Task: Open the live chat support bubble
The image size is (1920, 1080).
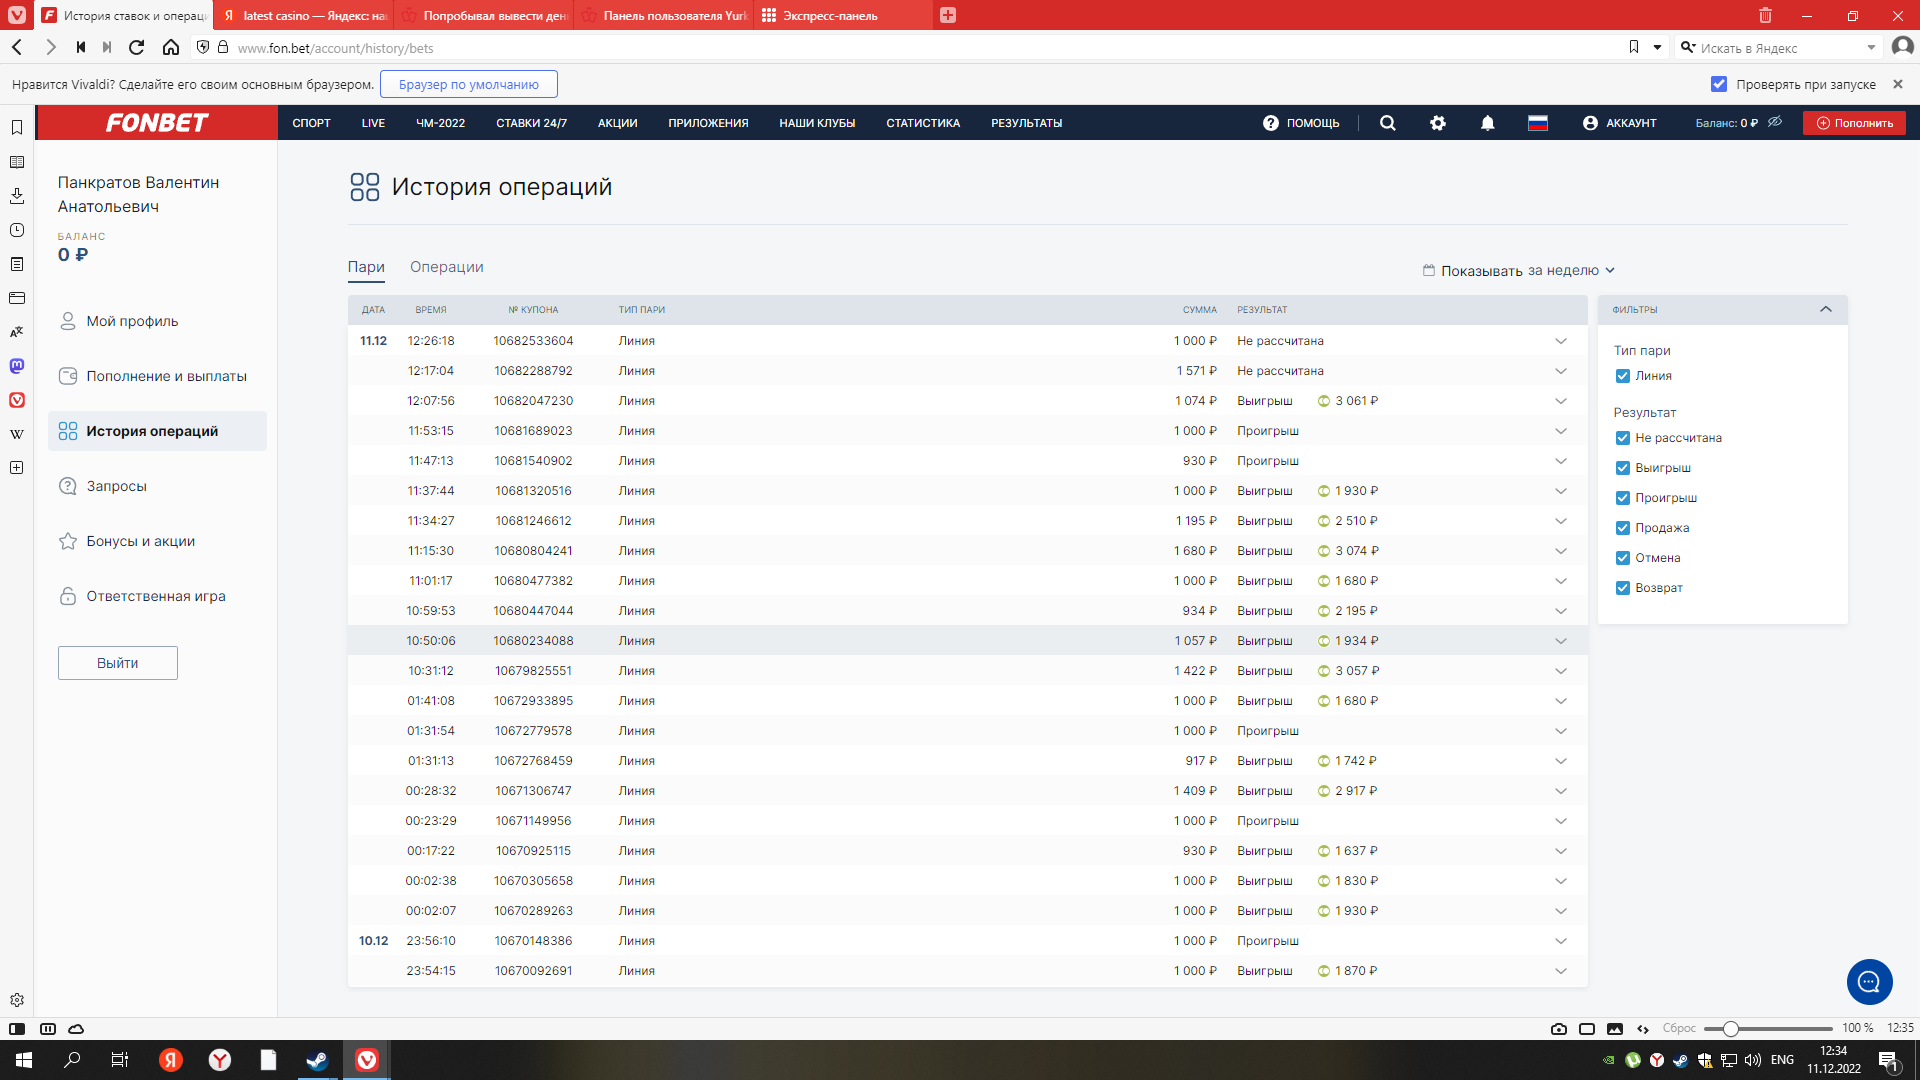Action: coord(1869,982)
